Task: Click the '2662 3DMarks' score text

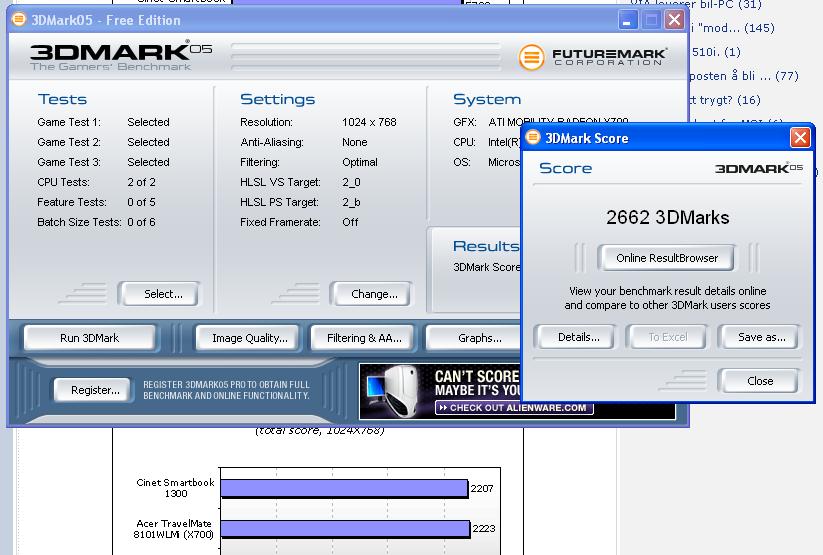Action: click(x=667, y=217)
